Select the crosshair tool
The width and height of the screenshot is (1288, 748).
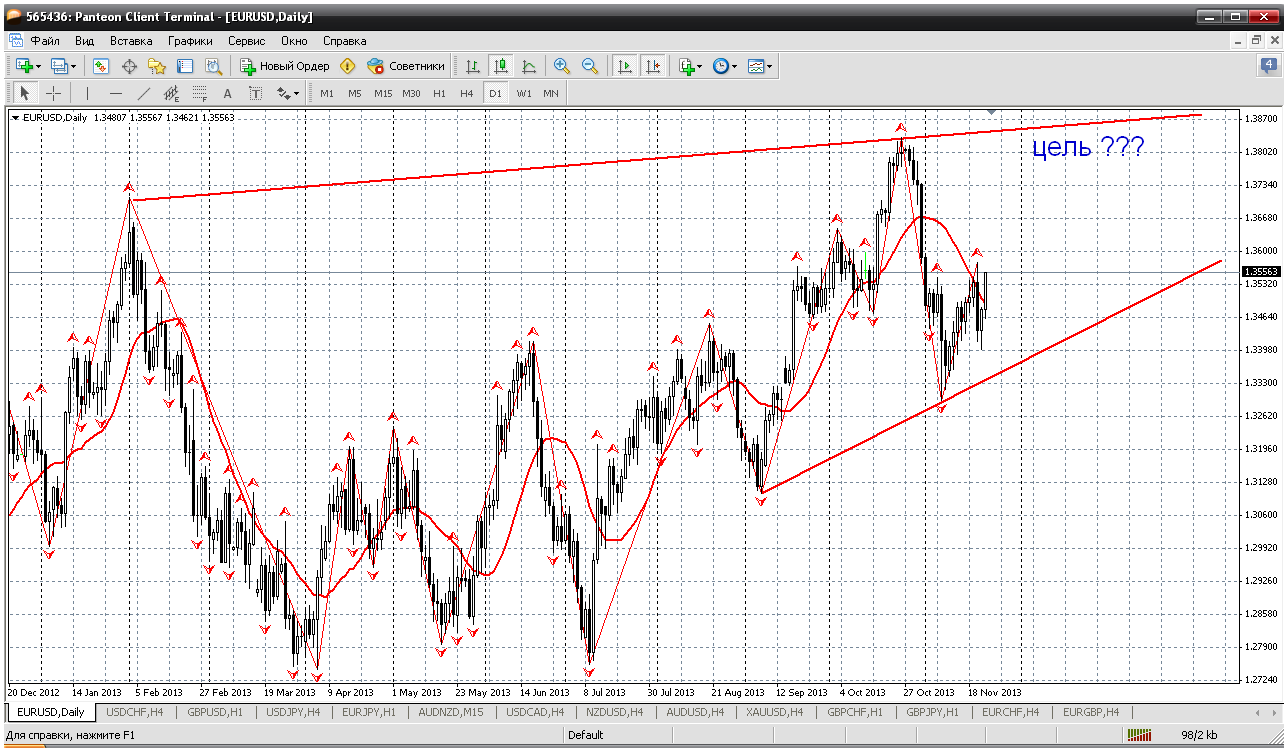pyautogui.click(x=53, y=93)
